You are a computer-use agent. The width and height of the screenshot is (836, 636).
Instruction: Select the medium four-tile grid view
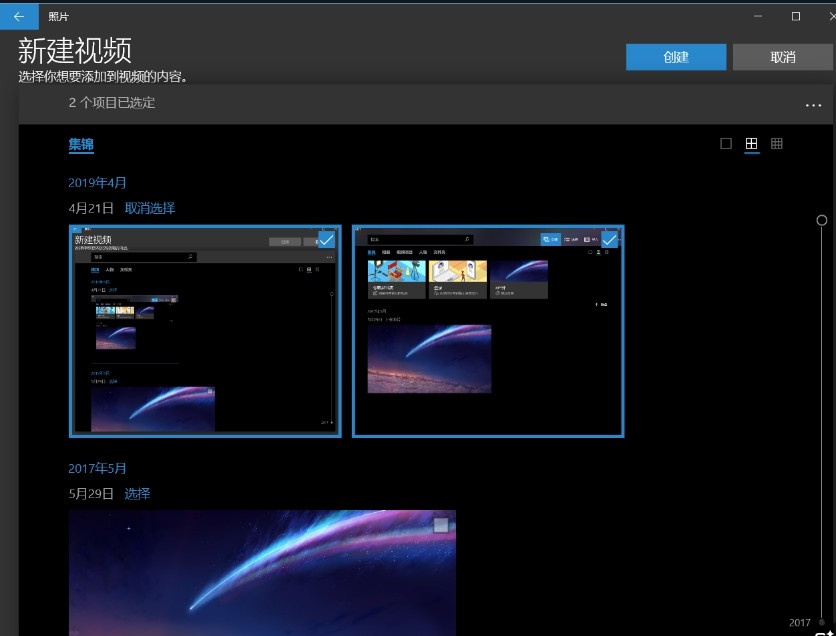point(751,144)
